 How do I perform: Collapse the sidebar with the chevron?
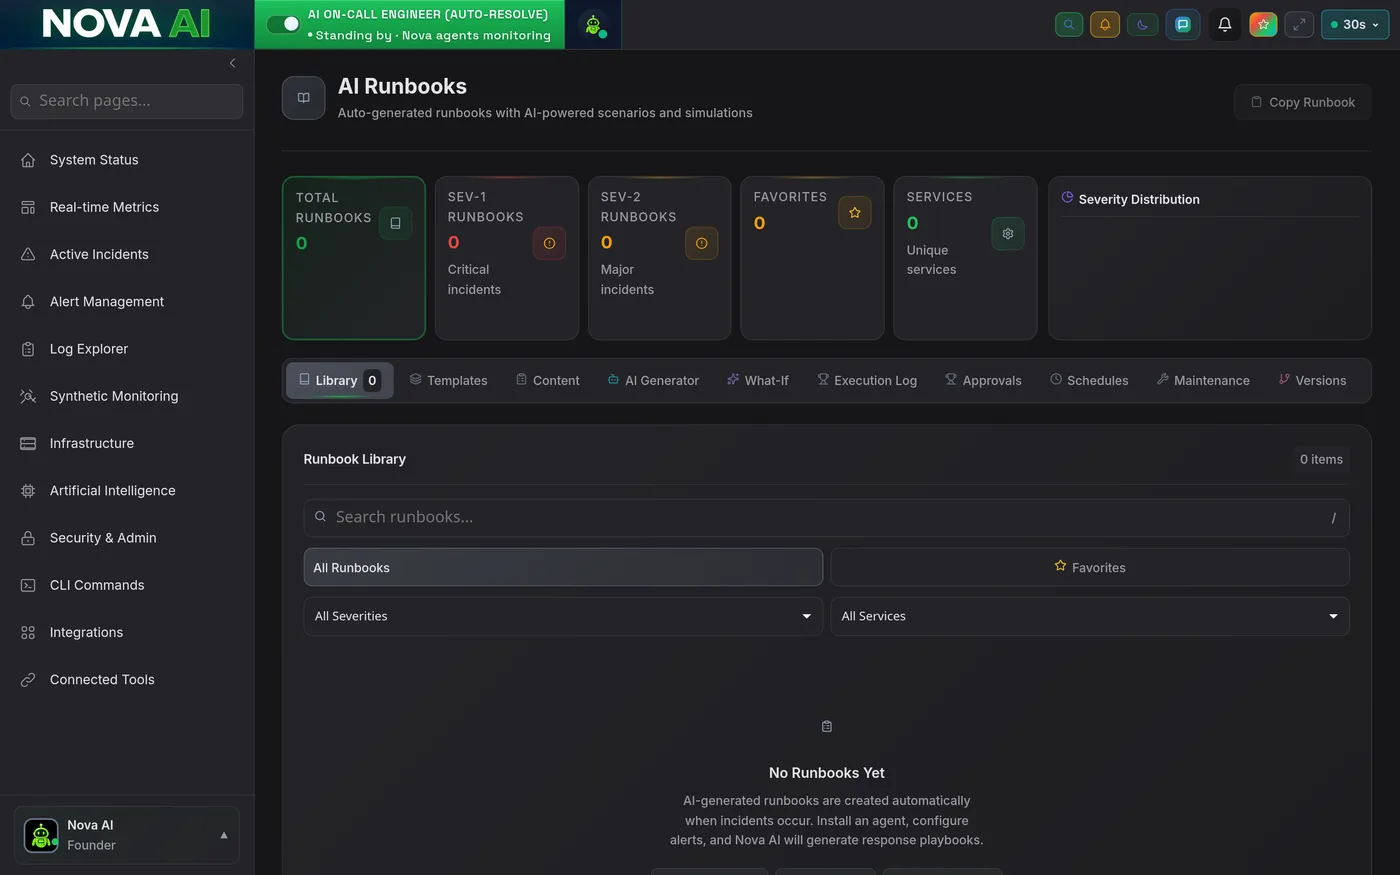232,63
